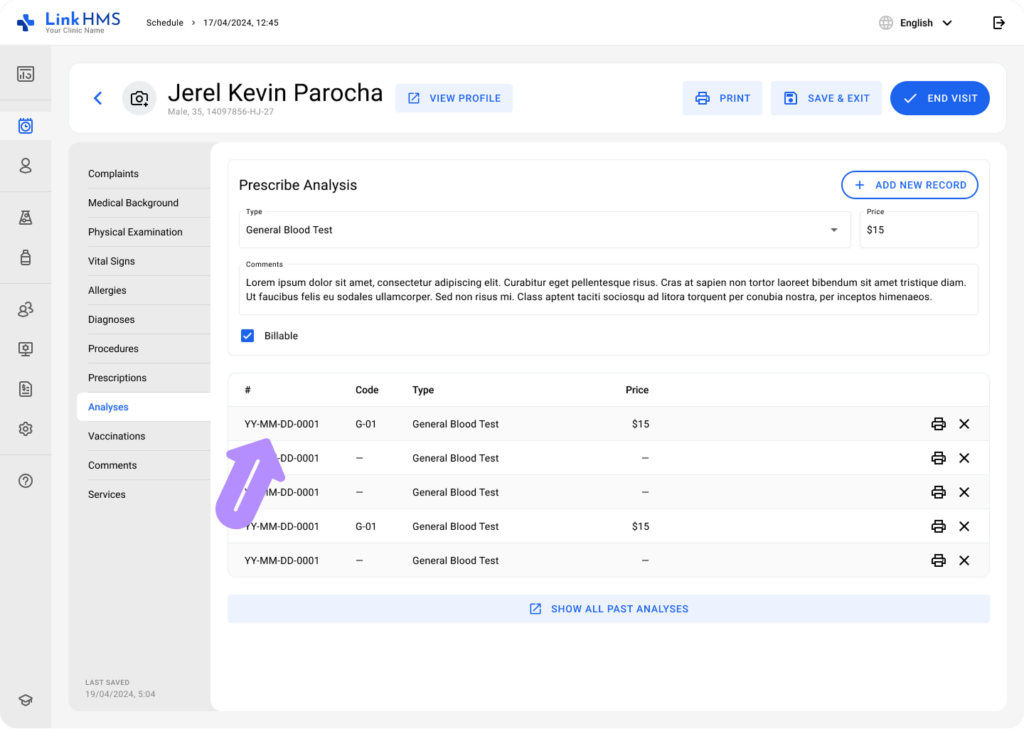Click the Print button in header
1024x729 pixels.
pos(722,98)
